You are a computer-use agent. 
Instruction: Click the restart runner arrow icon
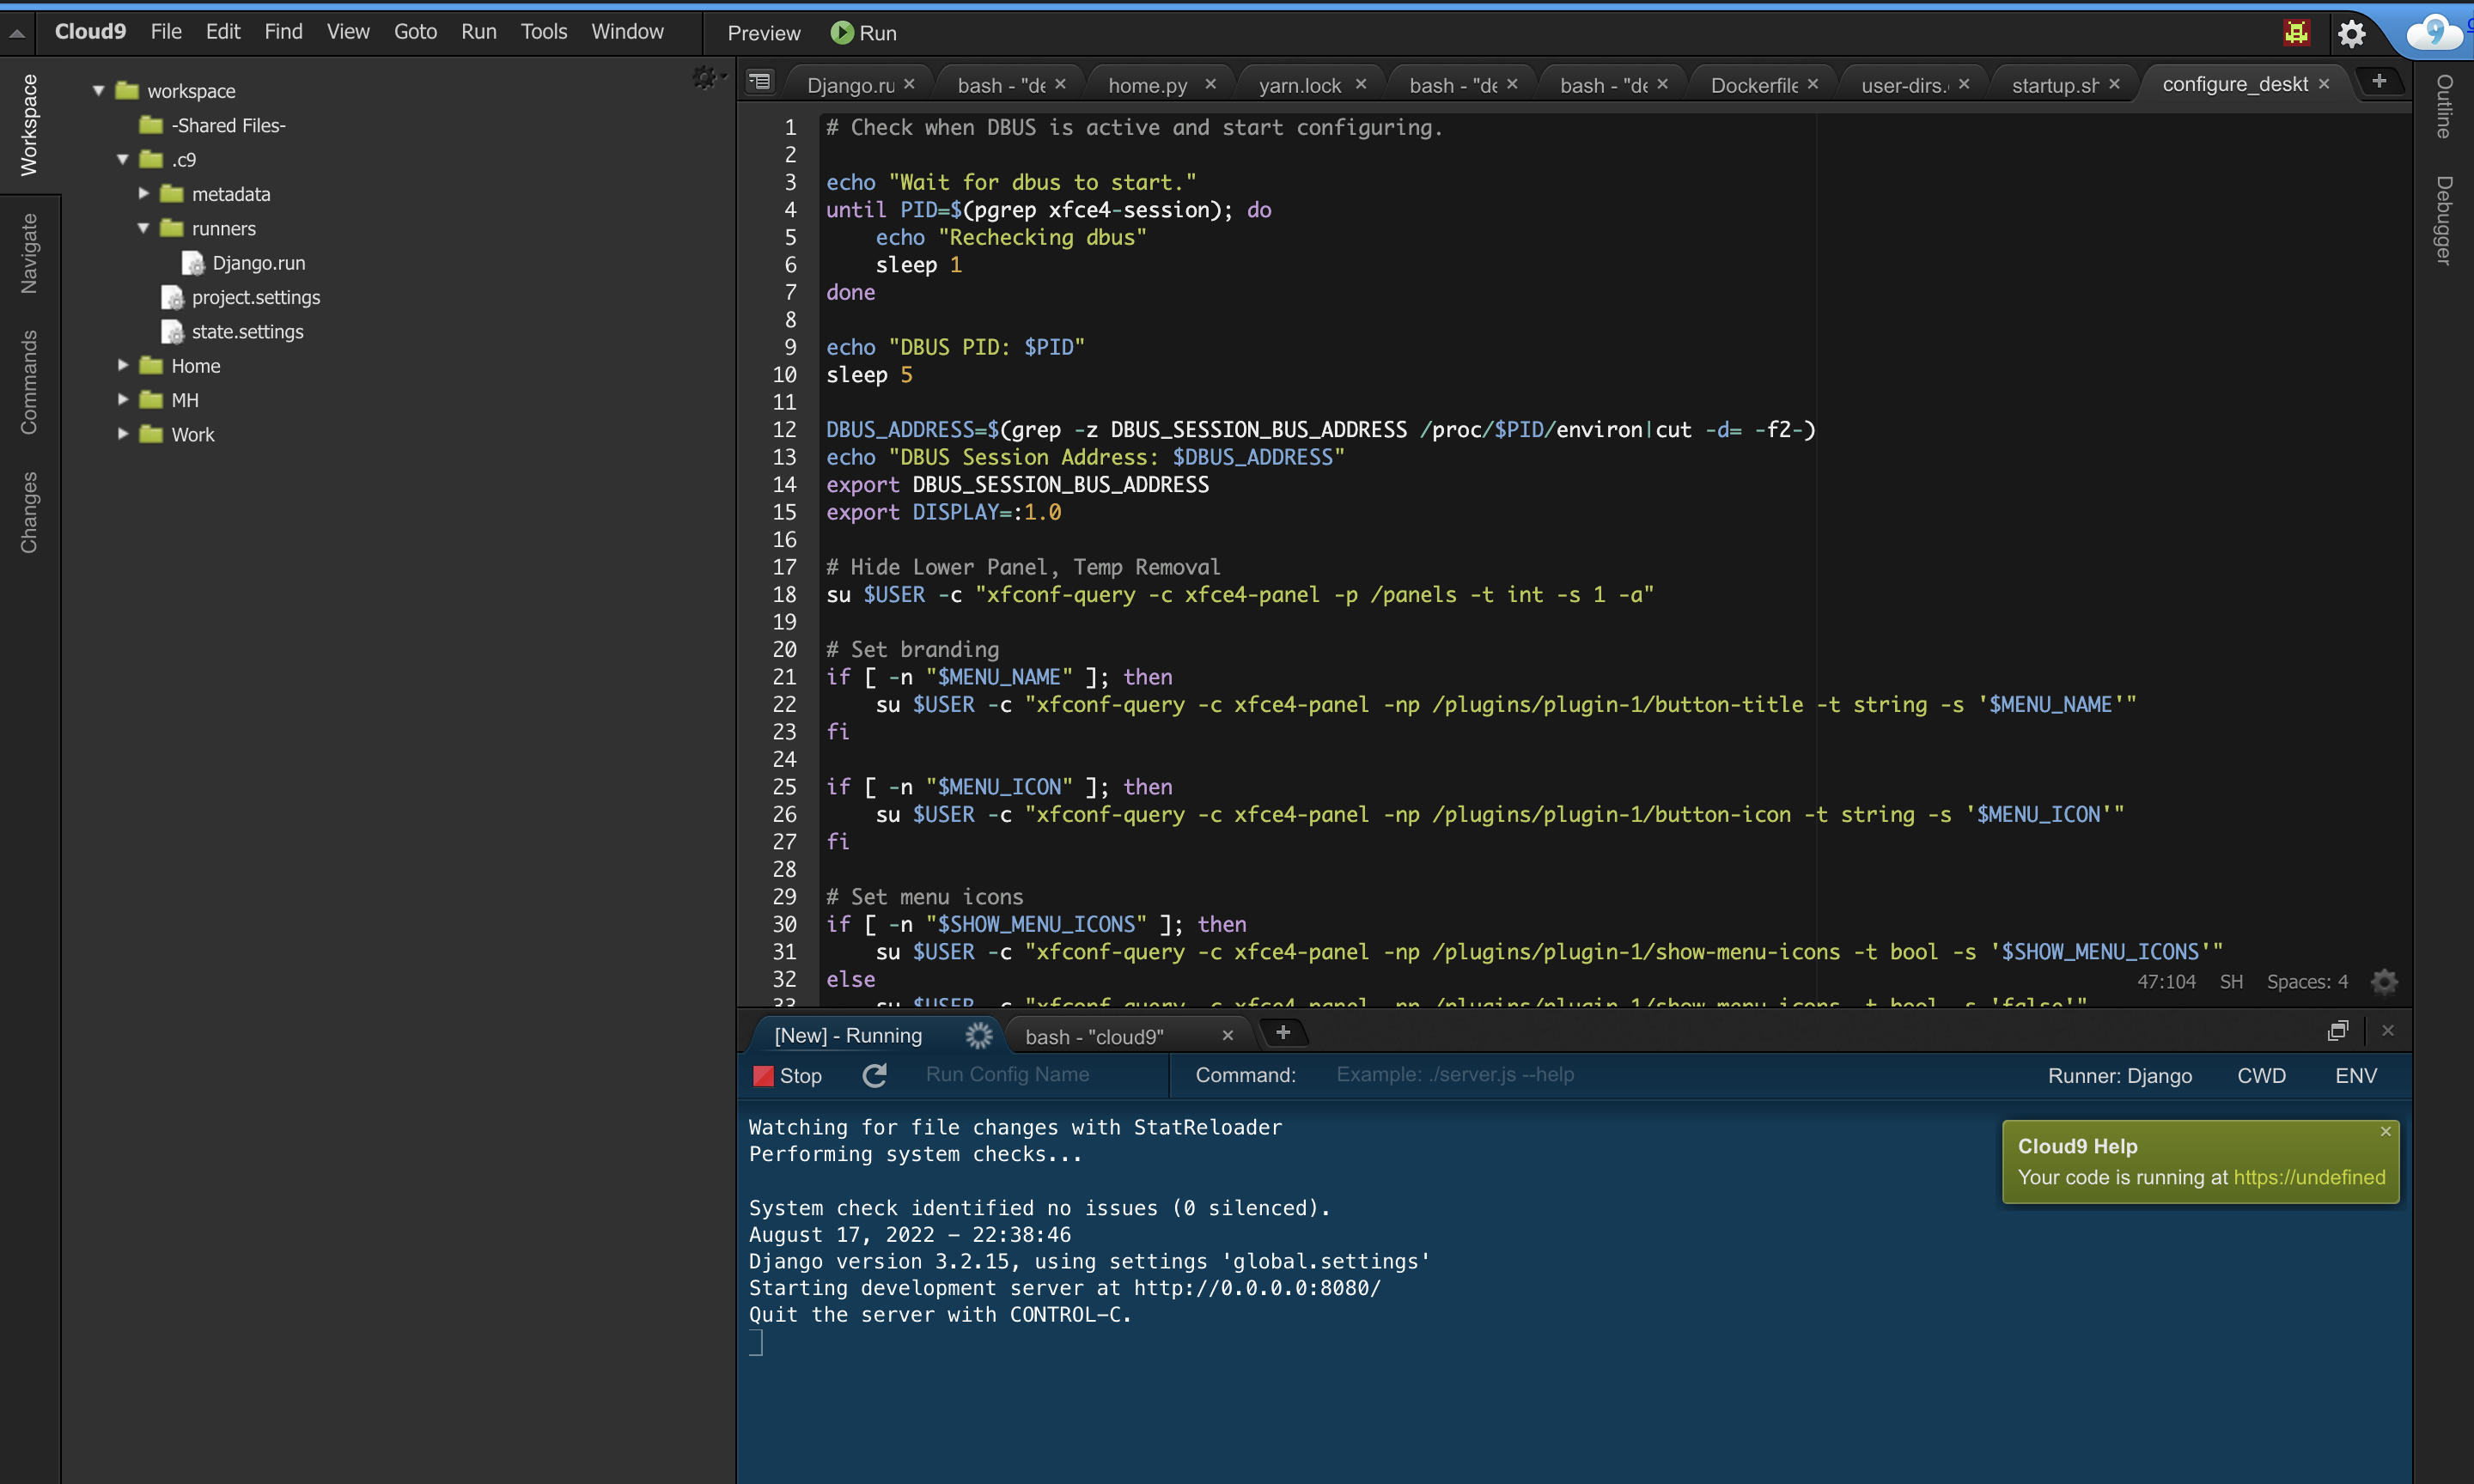tap(875, 1076)
